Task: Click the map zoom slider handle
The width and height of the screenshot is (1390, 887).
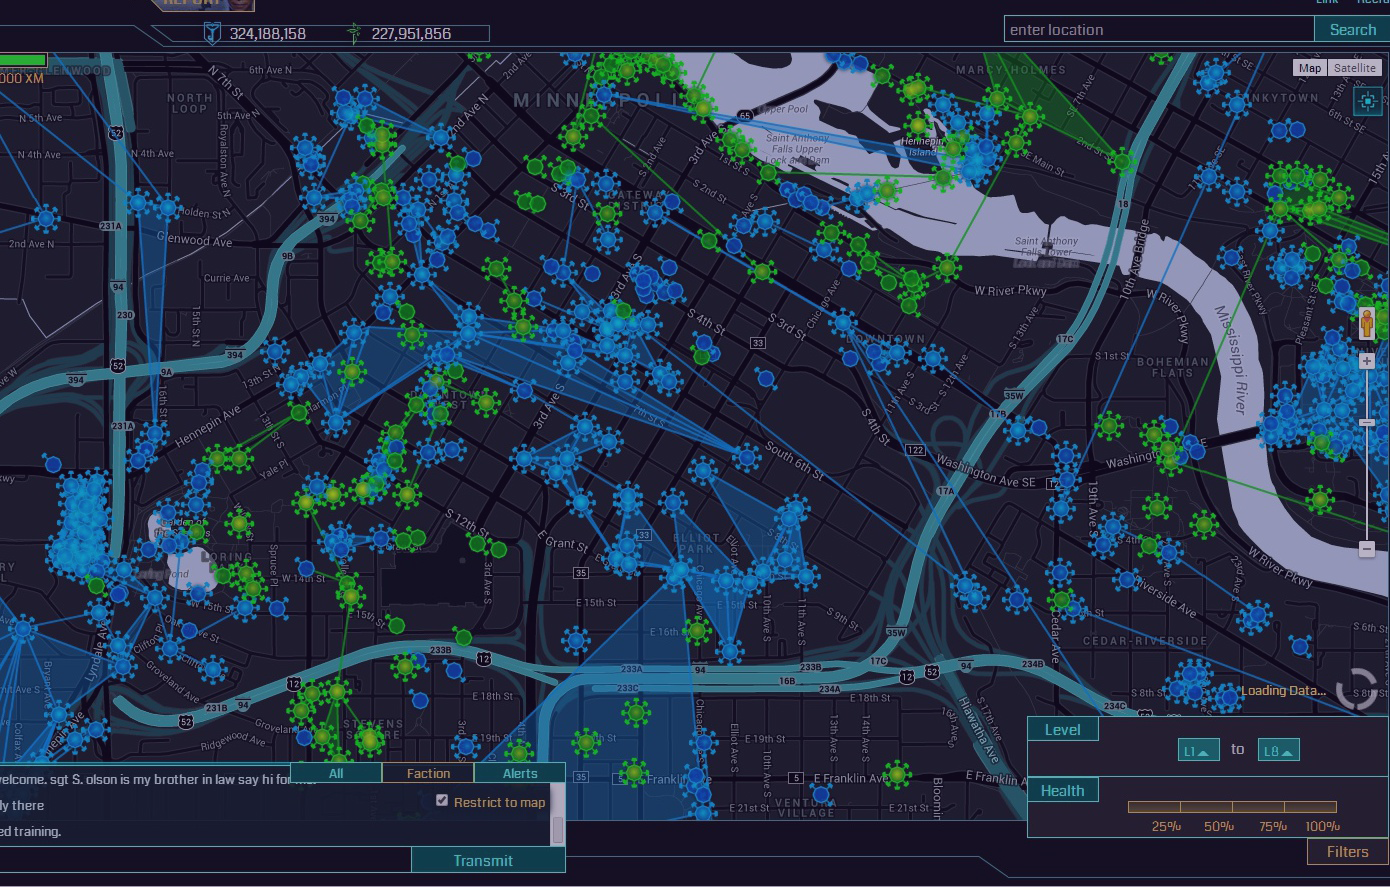Action: pyautogui.click(x=1367, y=423)
